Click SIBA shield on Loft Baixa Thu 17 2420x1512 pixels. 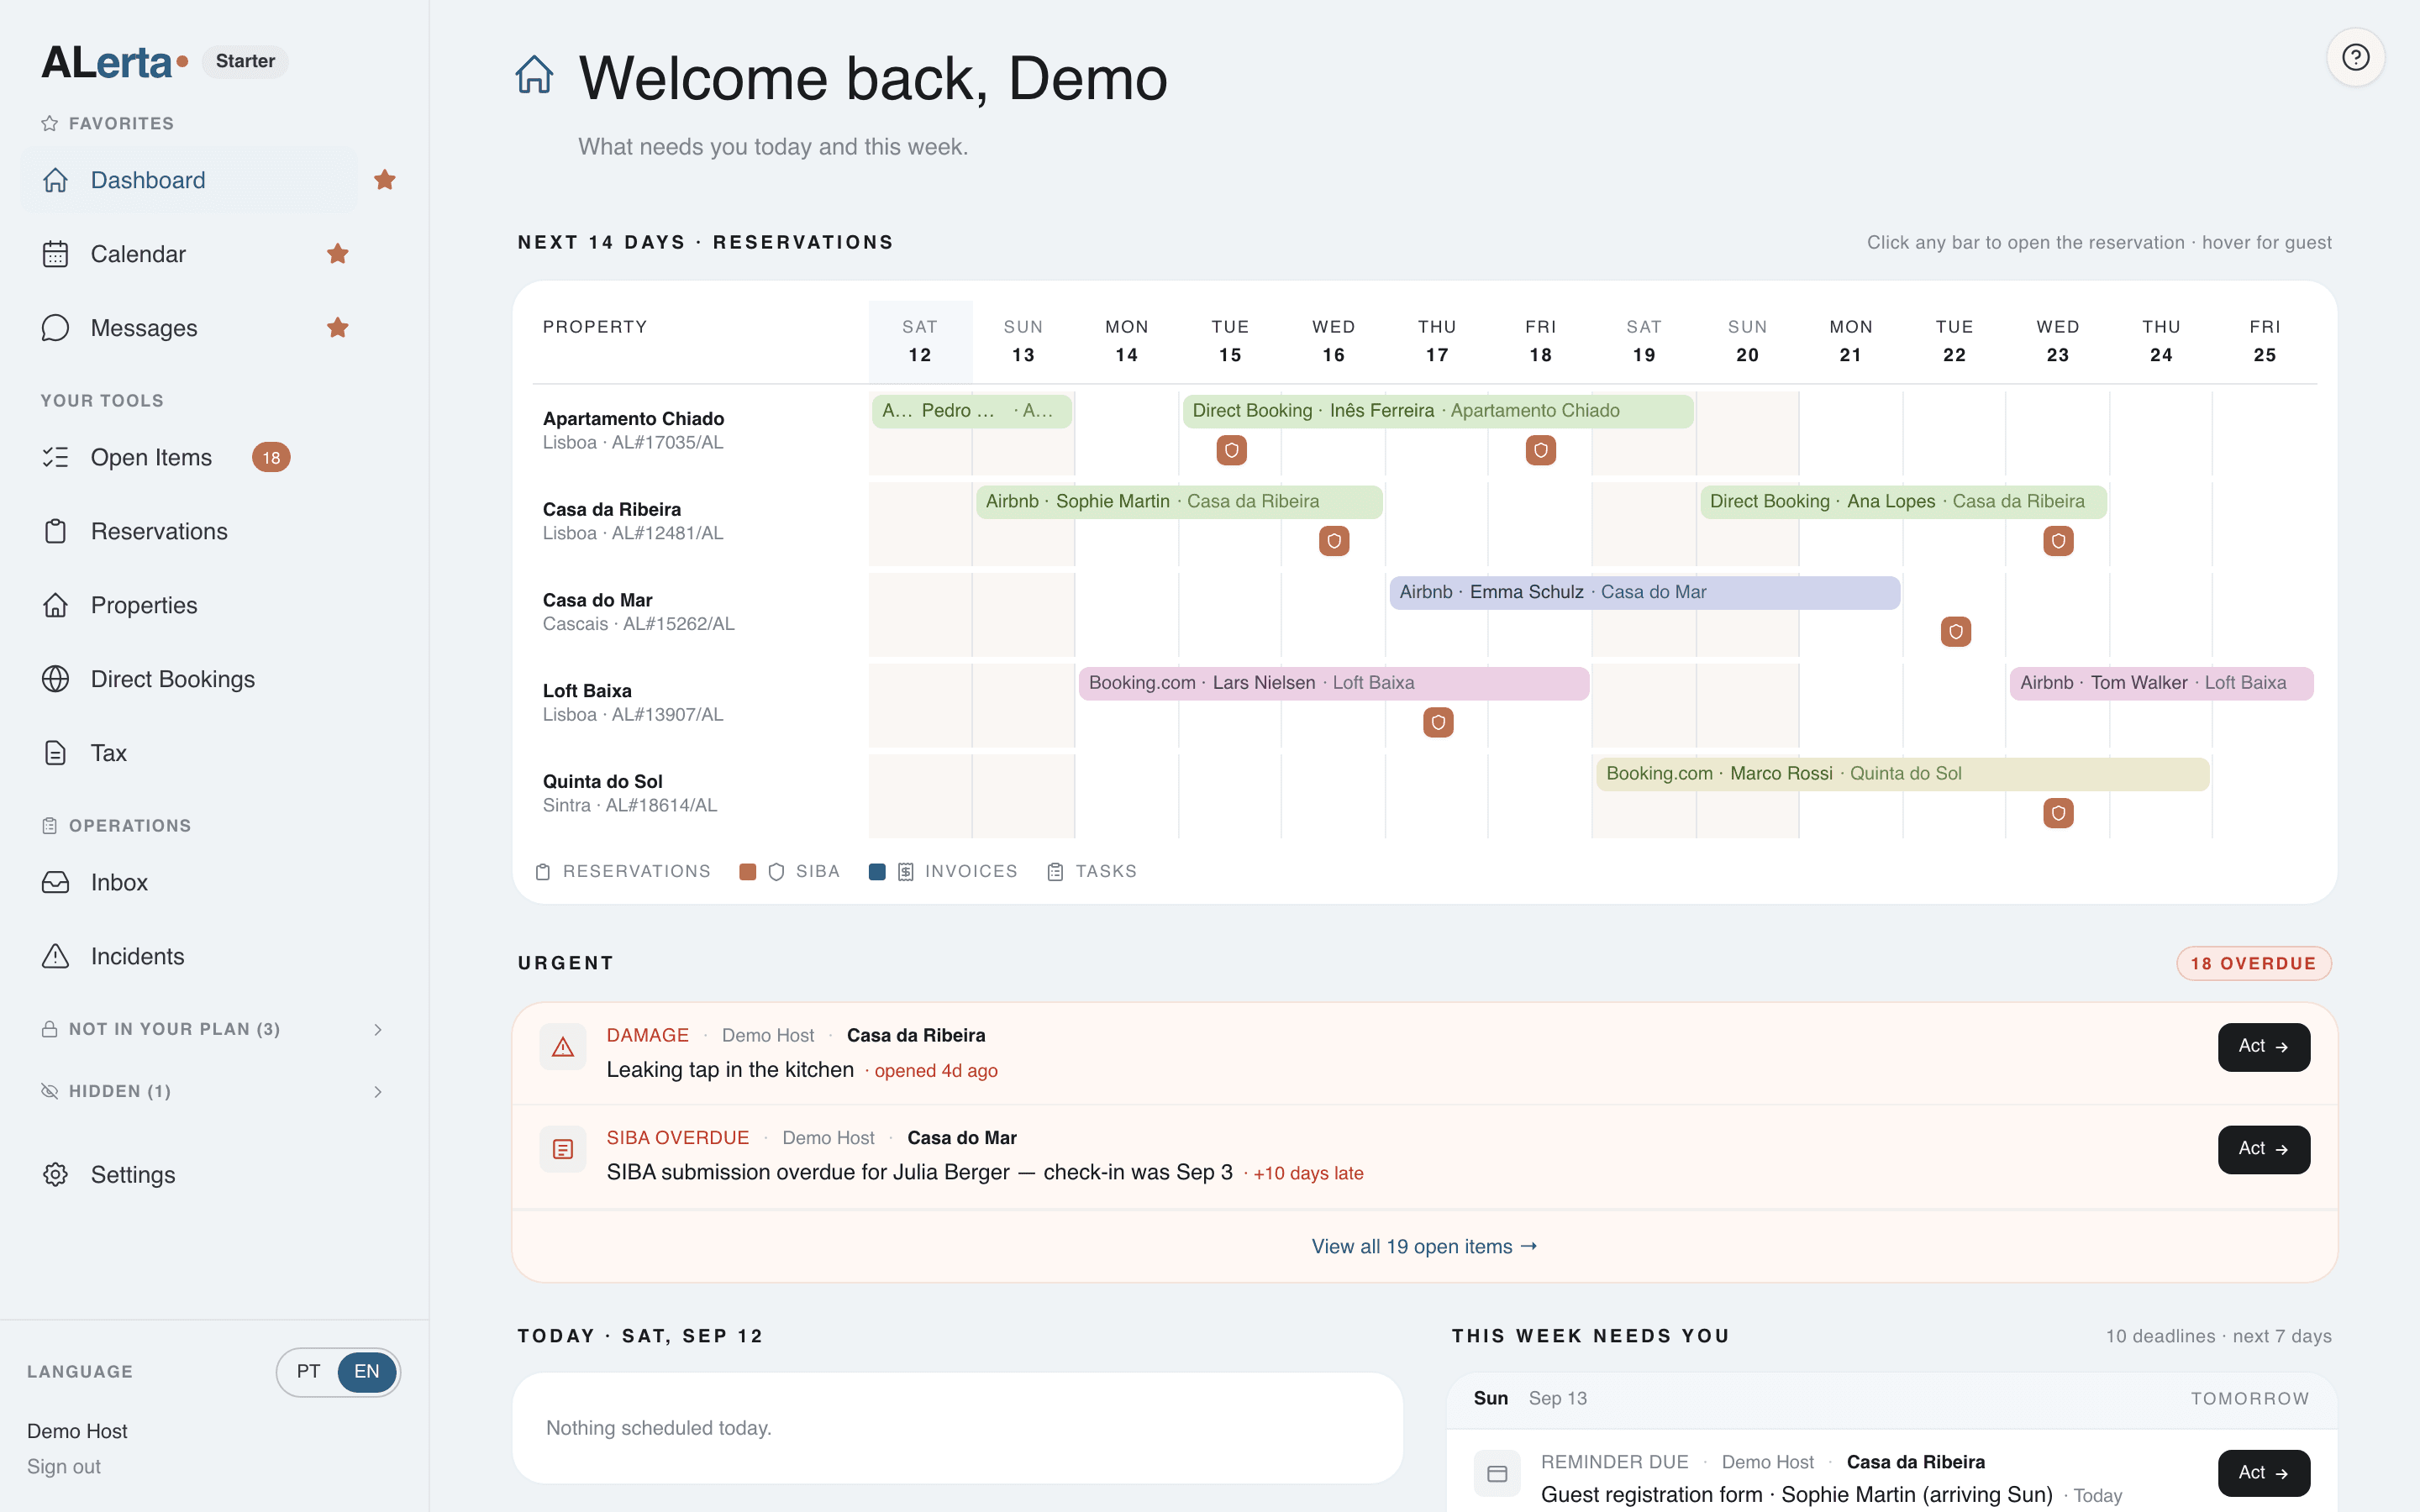pos(1438,722)
